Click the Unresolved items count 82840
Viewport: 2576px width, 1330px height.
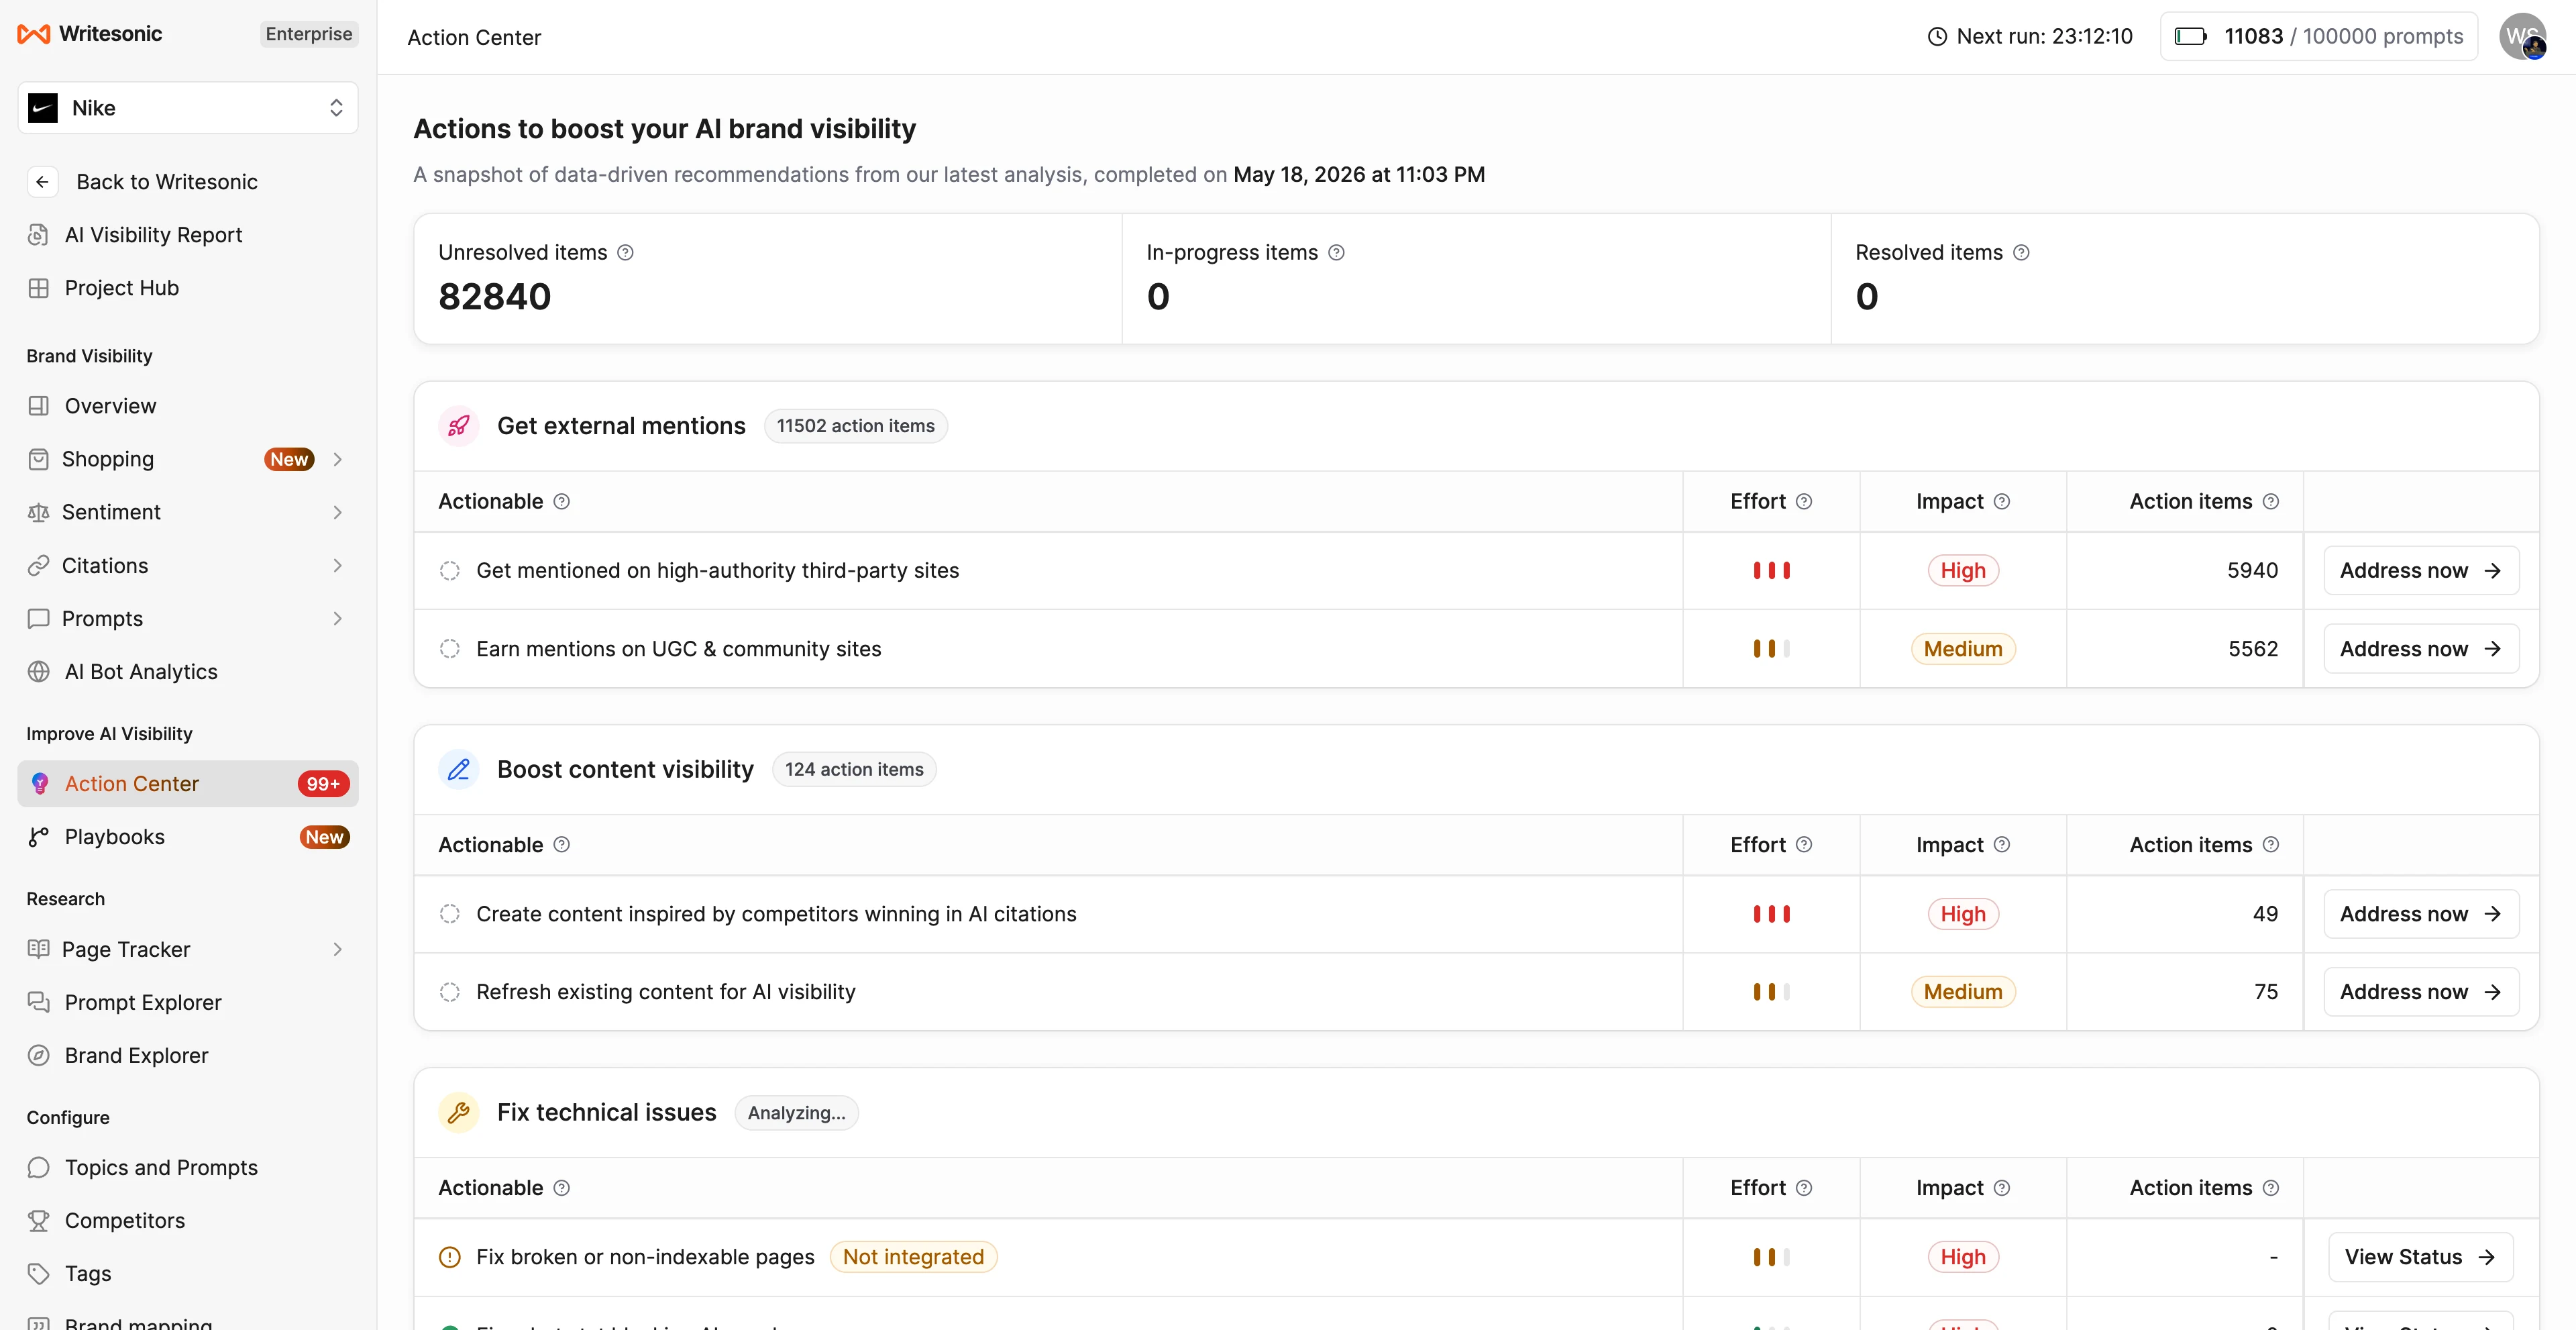click(x=495, y=297)
